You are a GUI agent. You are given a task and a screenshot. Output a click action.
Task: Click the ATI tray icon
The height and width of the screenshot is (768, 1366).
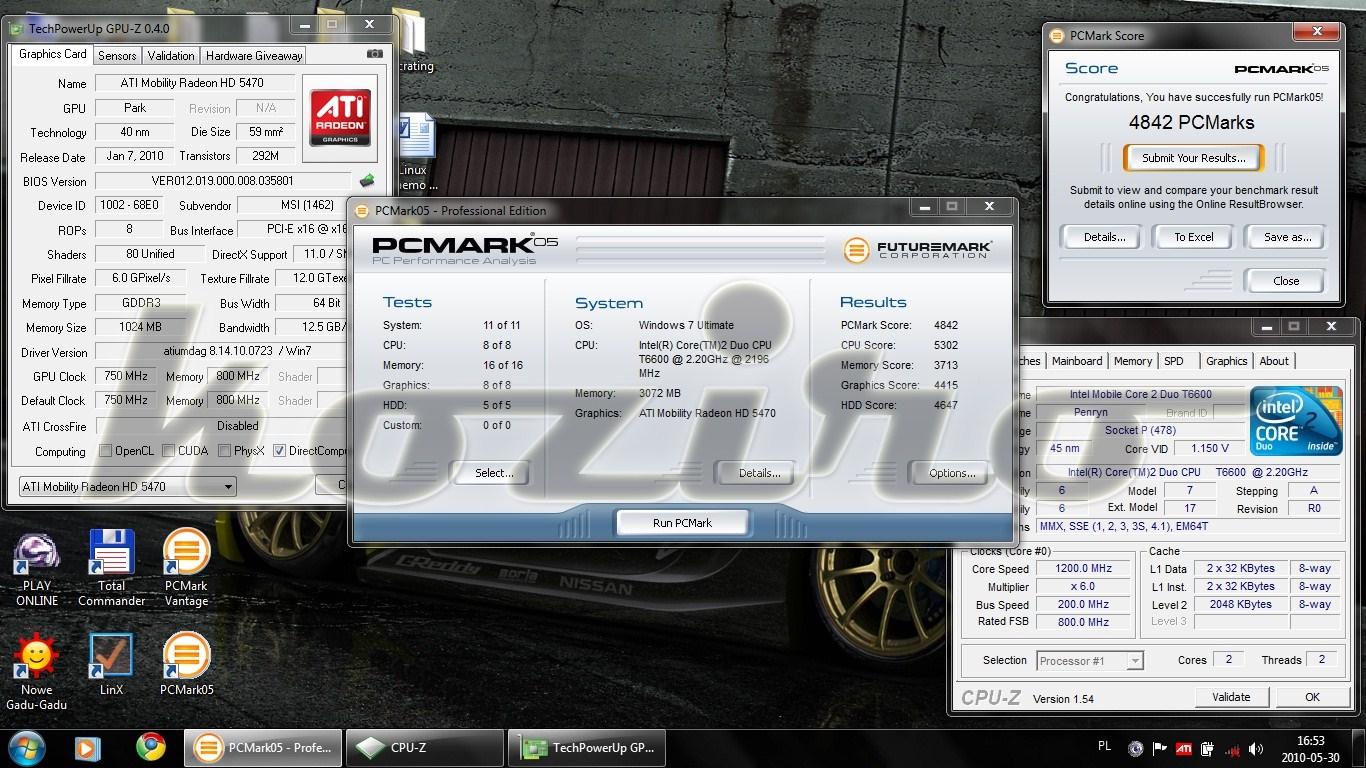(1182, 747)
